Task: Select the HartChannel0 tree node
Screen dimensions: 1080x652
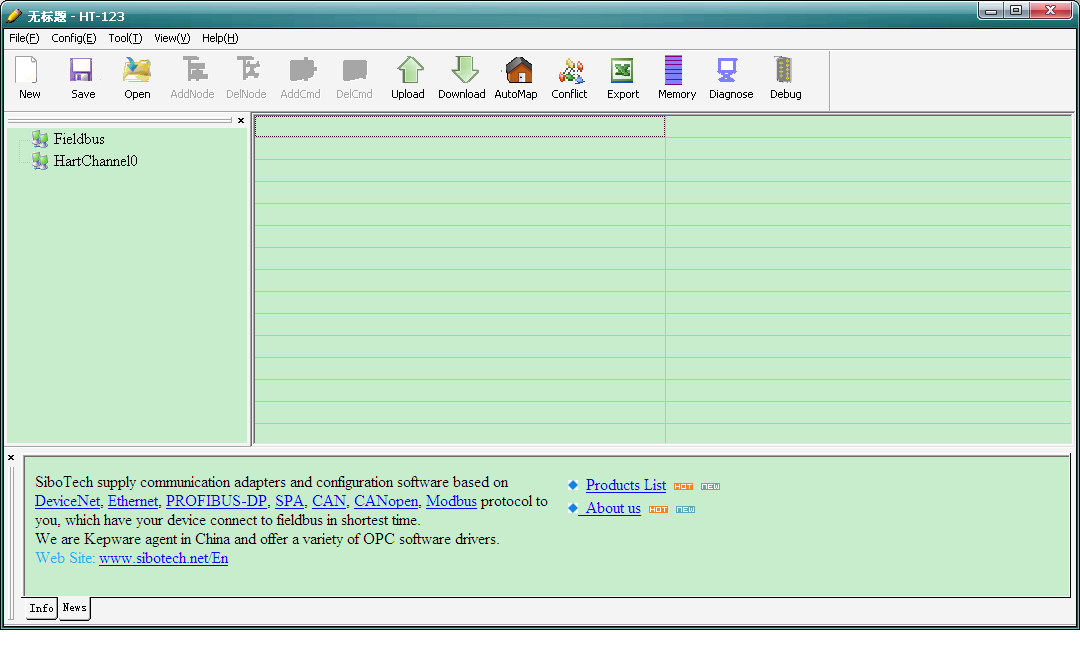Action: tap(95, 161)
